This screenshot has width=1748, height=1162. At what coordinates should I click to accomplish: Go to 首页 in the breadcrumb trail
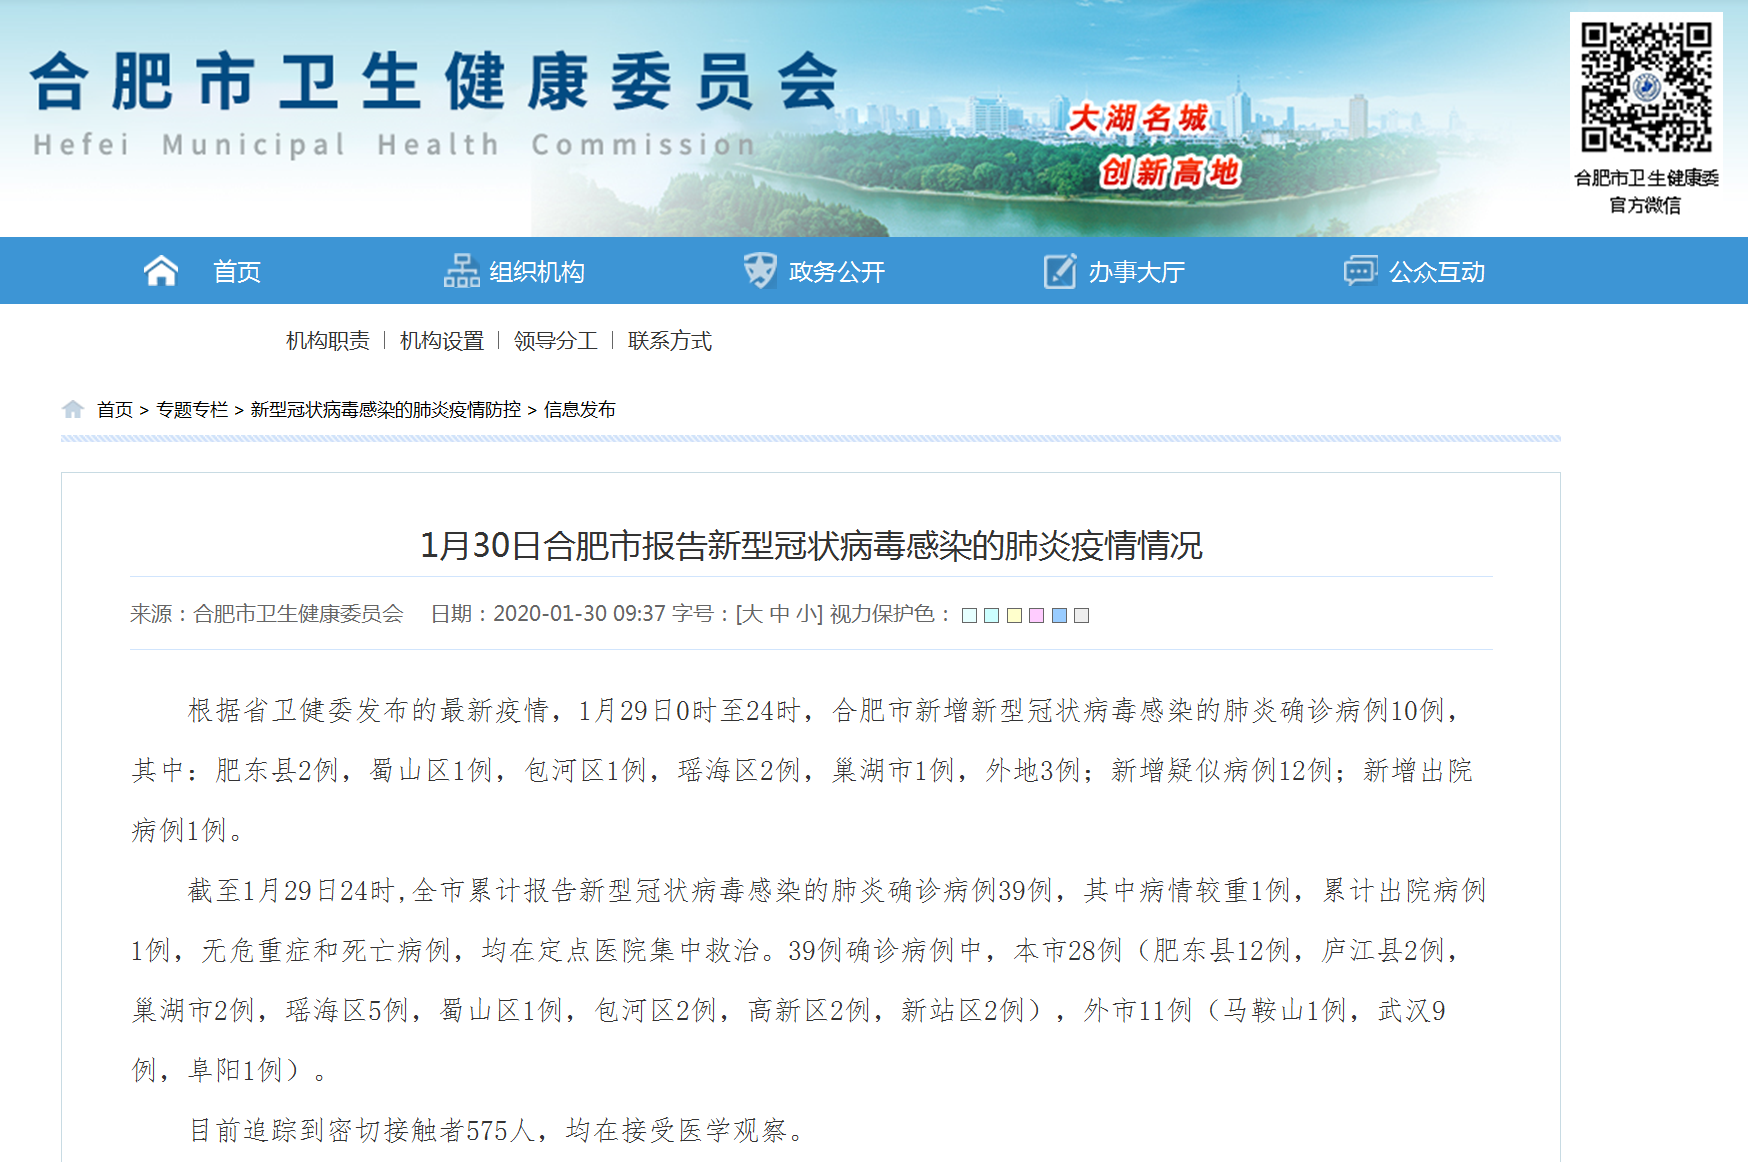pos(115,410)
